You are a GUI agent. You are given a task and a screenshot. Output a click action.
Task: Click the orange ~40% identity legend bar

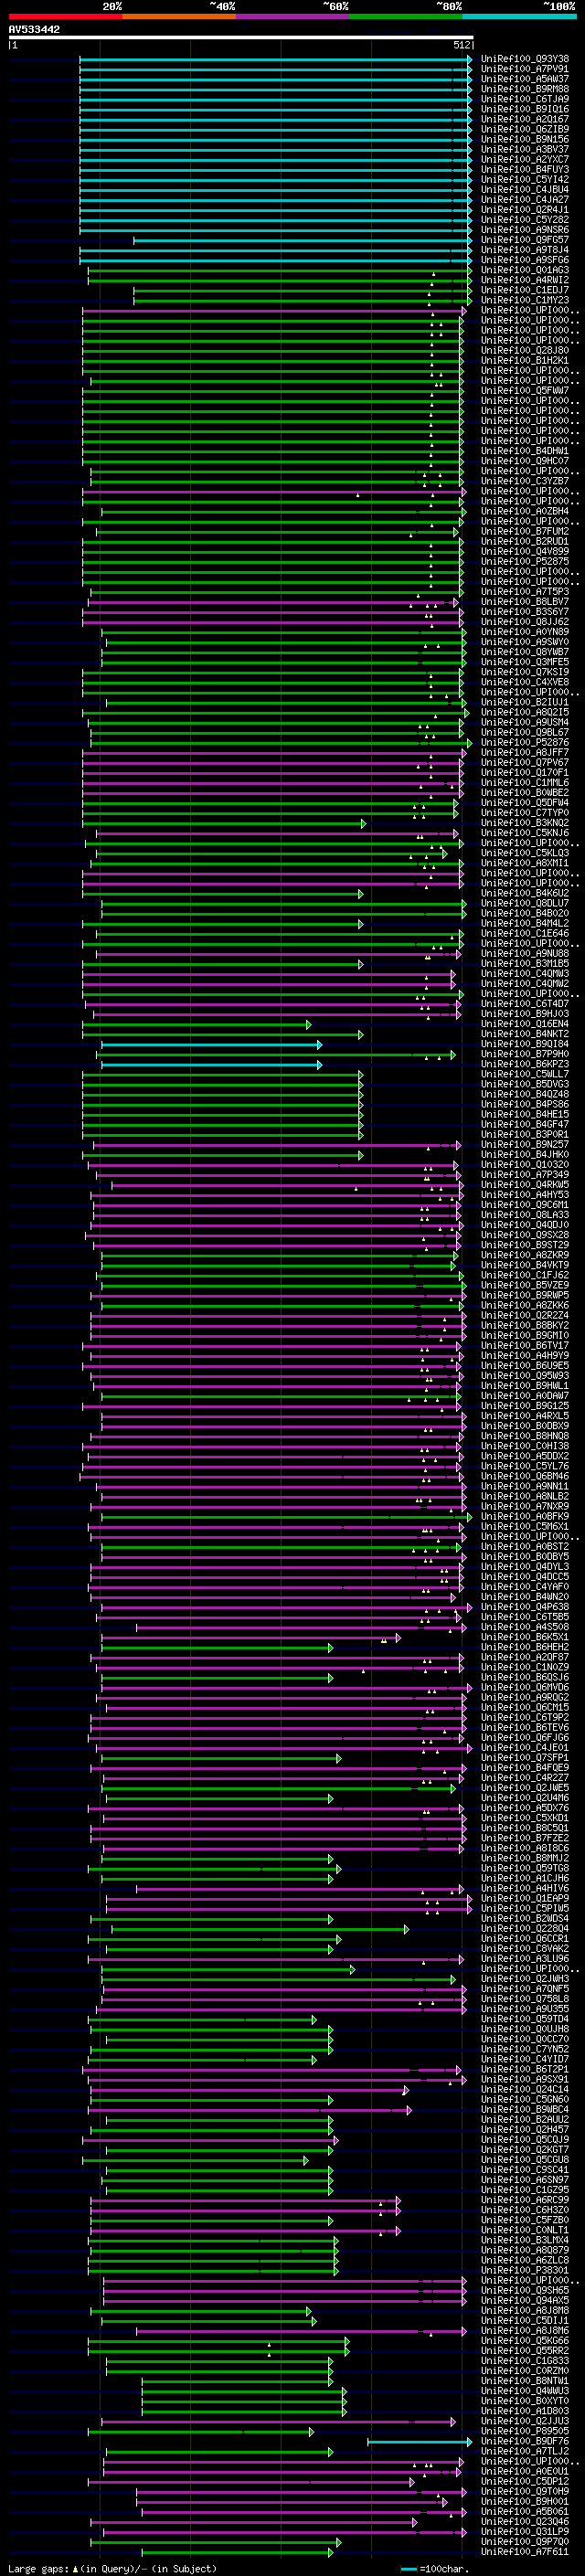pyautogui.click(x=179, y=16)
